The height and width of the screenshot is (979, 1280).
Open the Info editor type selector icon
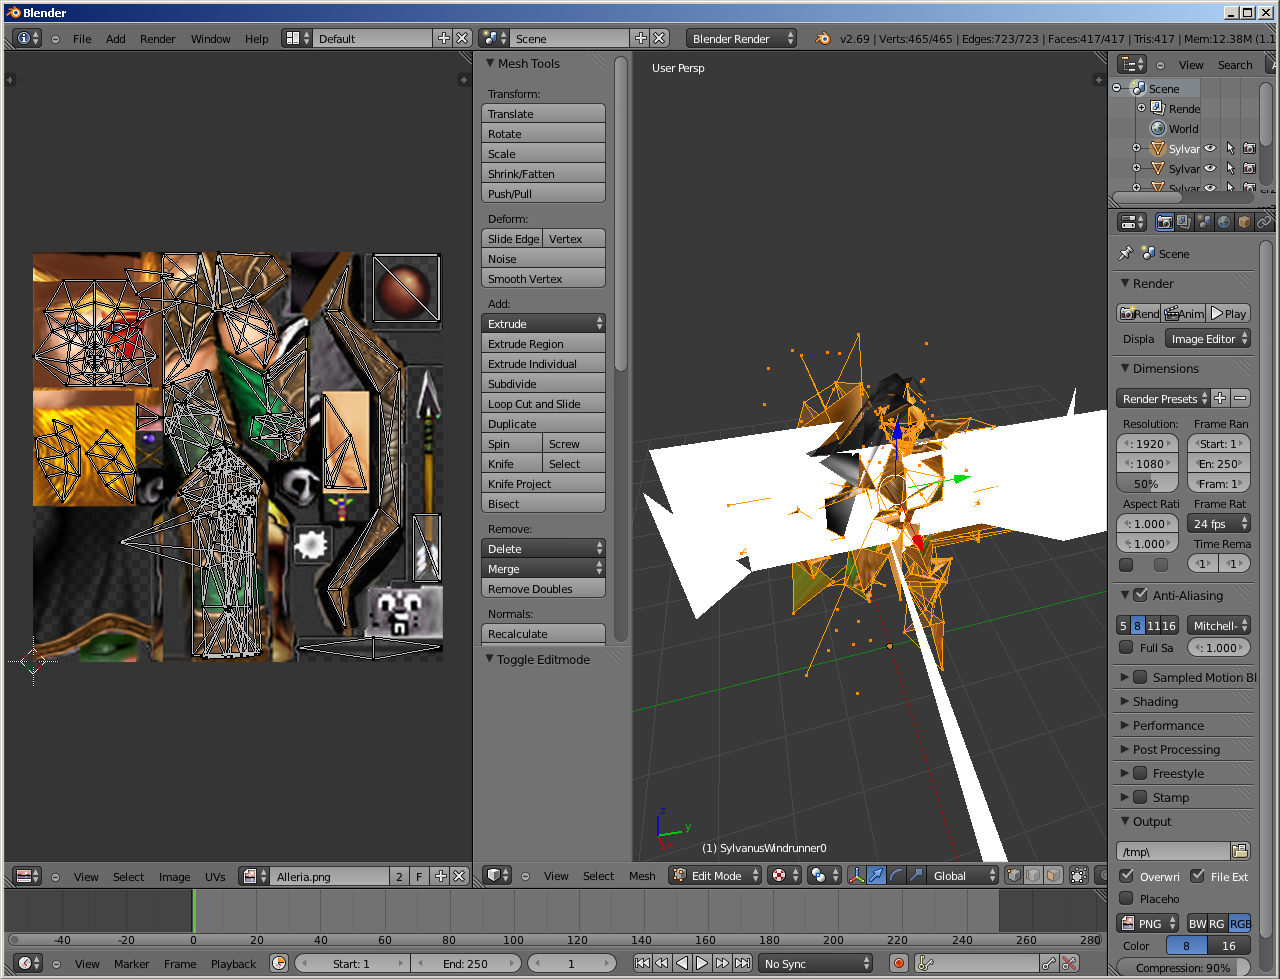point(28,38)
